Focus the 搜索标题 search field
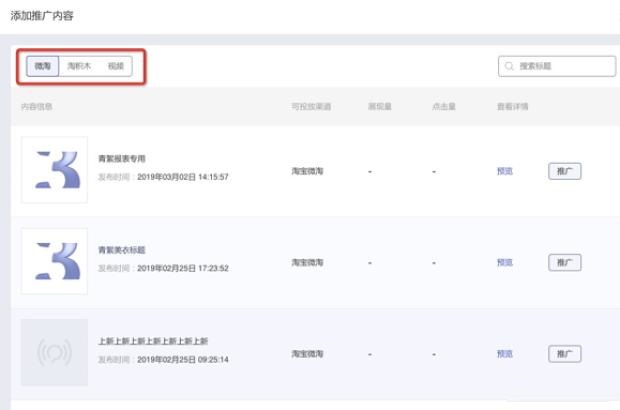 point(563,66)
